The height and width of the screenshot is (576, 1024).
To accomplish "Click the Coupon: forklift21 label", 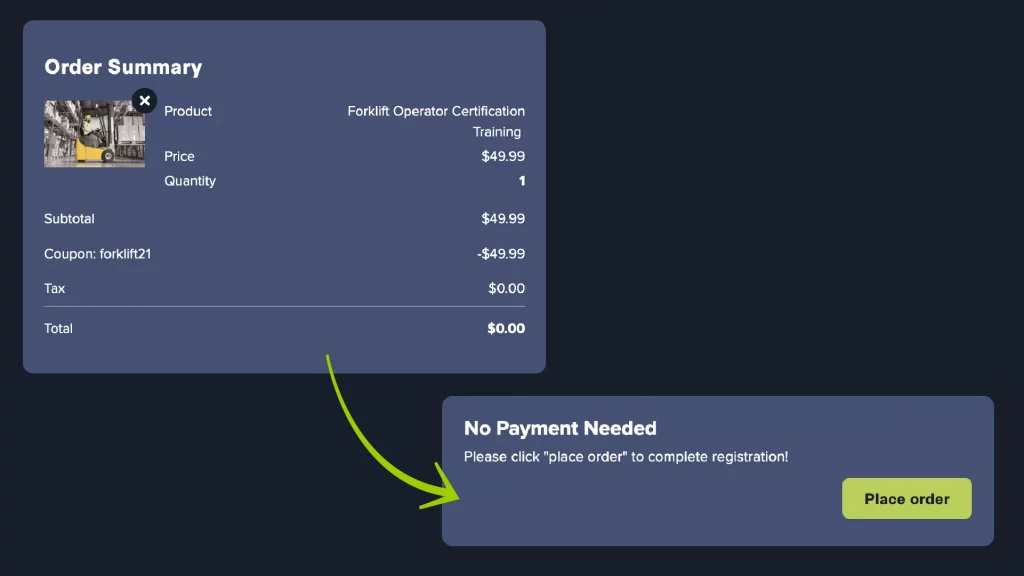I will 97,254.
